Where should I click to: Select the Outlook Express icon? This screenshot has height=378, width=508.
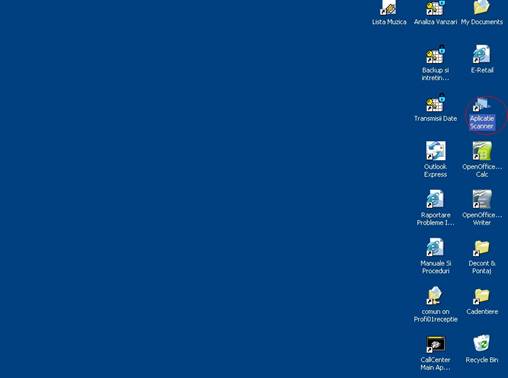click(435, 151)
